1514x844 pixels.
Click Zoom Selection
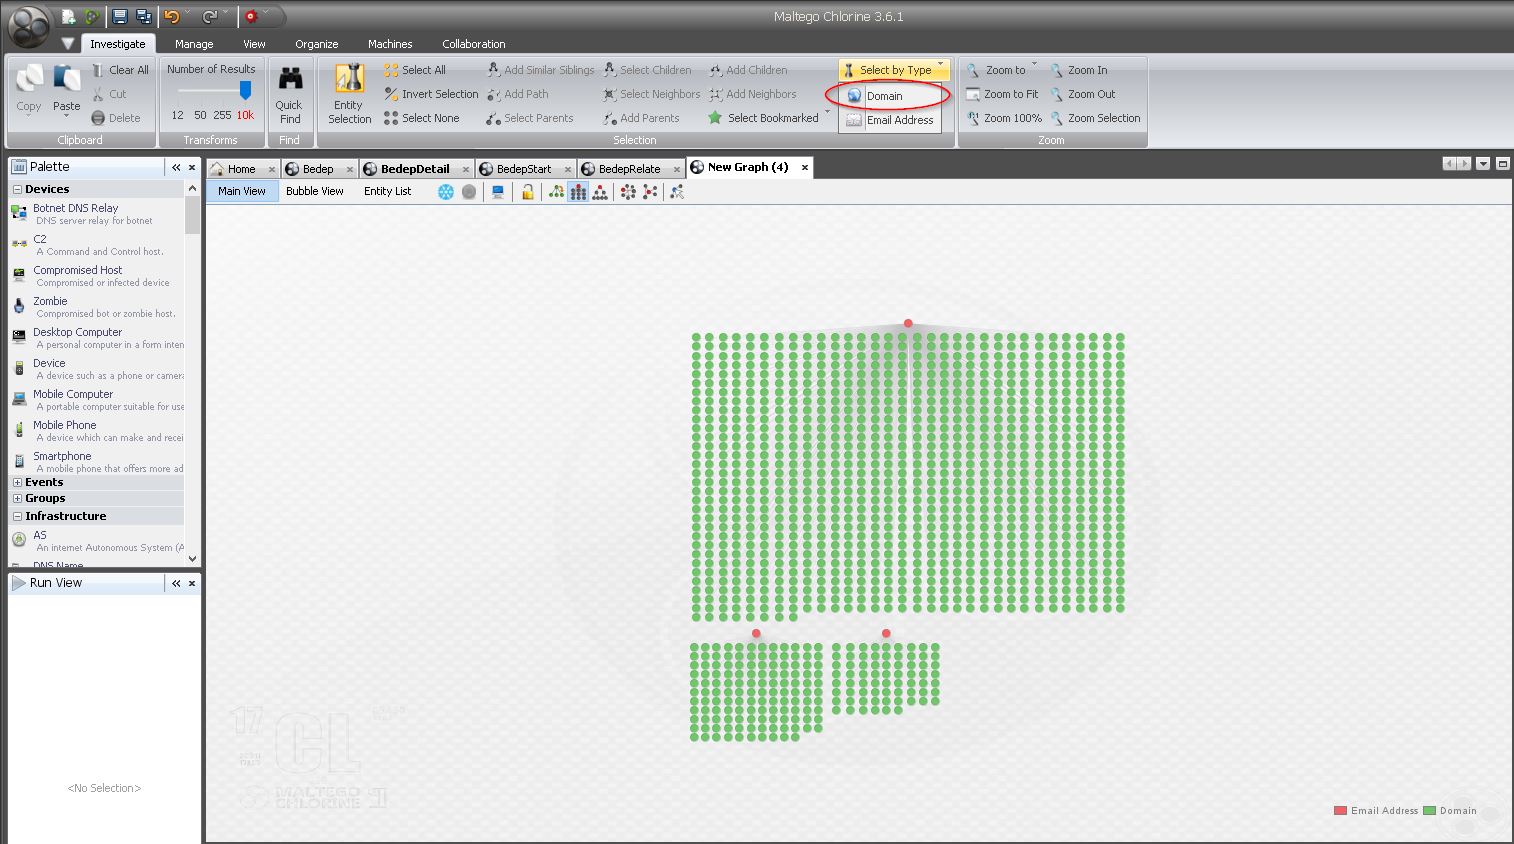click(x=1095, y=118)
